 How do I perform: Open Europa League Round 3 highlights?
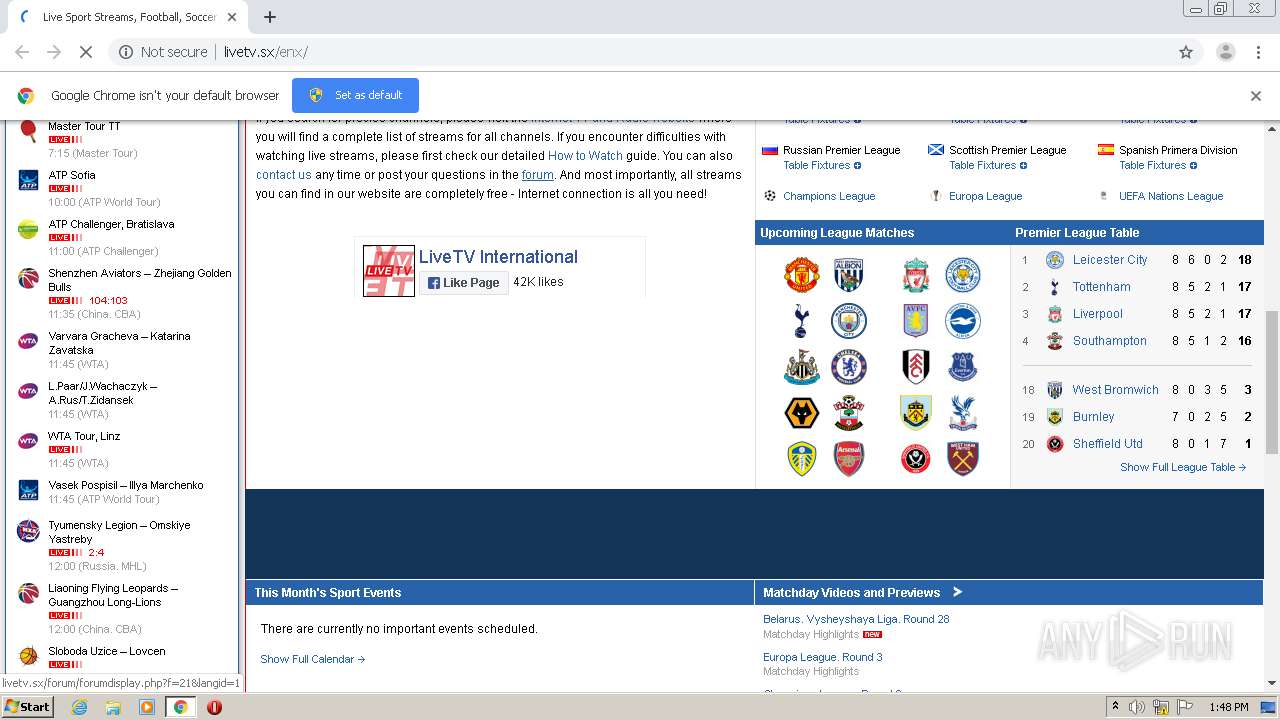[x=823, y=657]
